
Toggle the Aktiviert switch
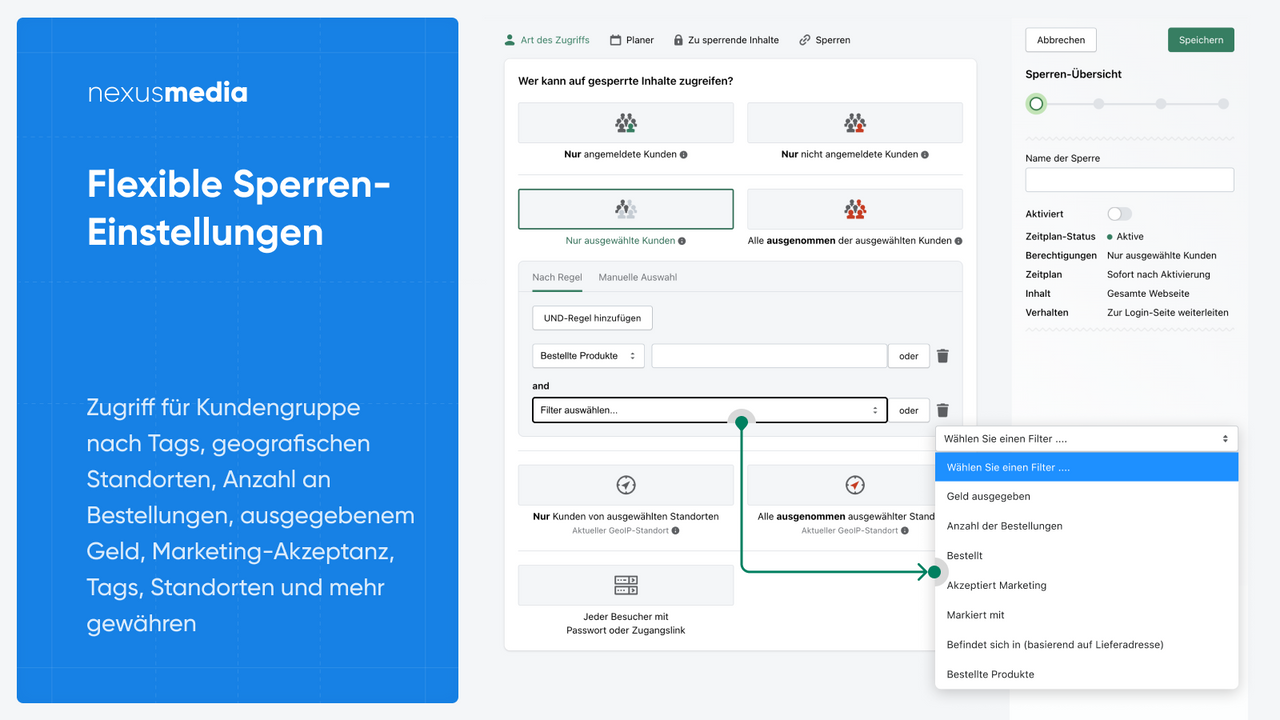click(x=1120, y=214)
